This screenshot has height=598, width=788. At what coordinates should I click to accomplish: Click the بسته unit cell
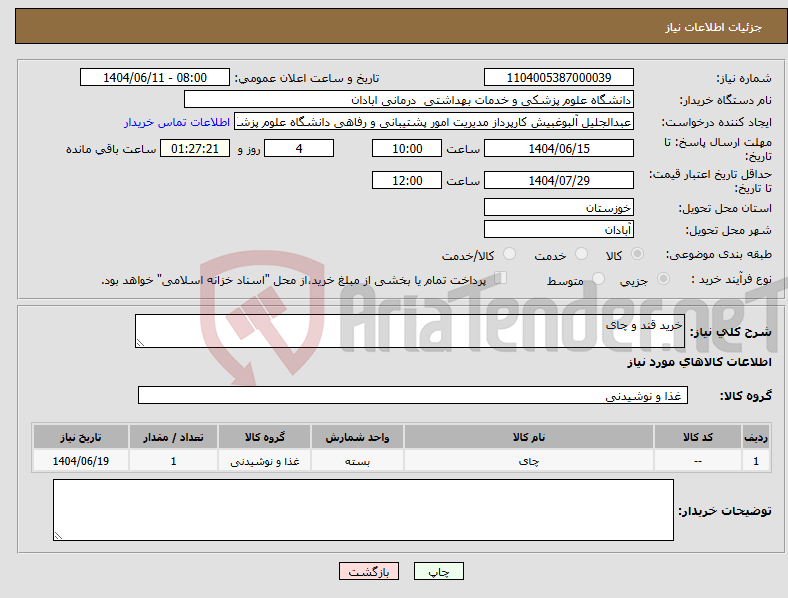tap(357, 461)
